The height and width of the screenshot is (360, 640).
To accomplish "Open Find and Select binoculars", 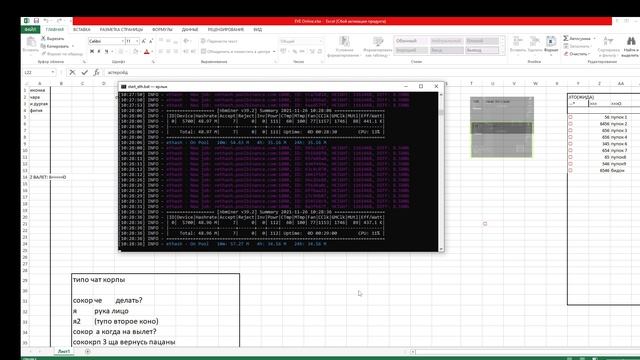I will pos(631,46).
